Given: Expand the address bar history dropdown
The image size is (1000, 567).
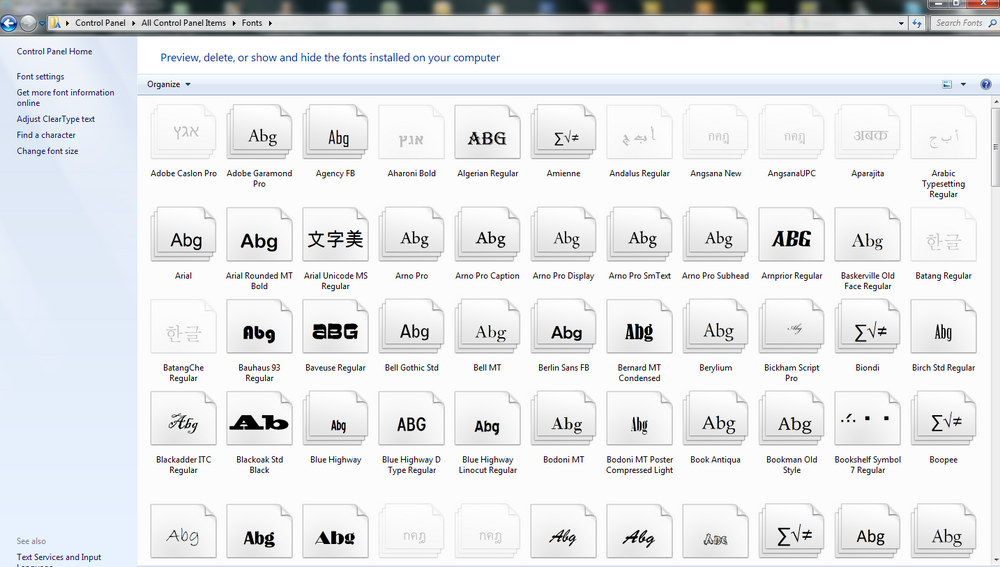Looking at the screenshot, I should click(x=901, y=23).
